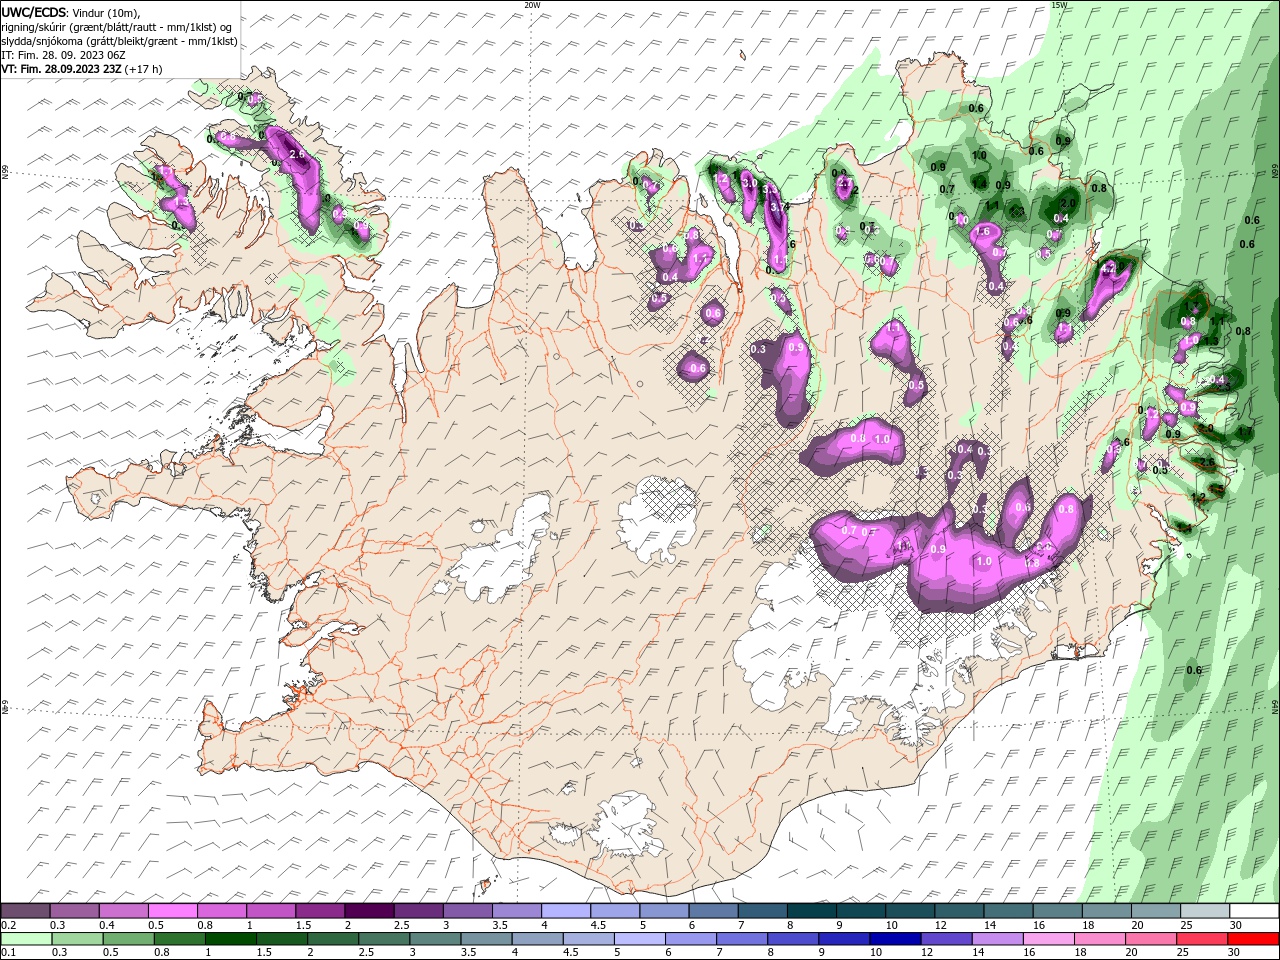Click the 'rigning/skúrir' legend description line
1280x960 pixels.
click(117, 27)
